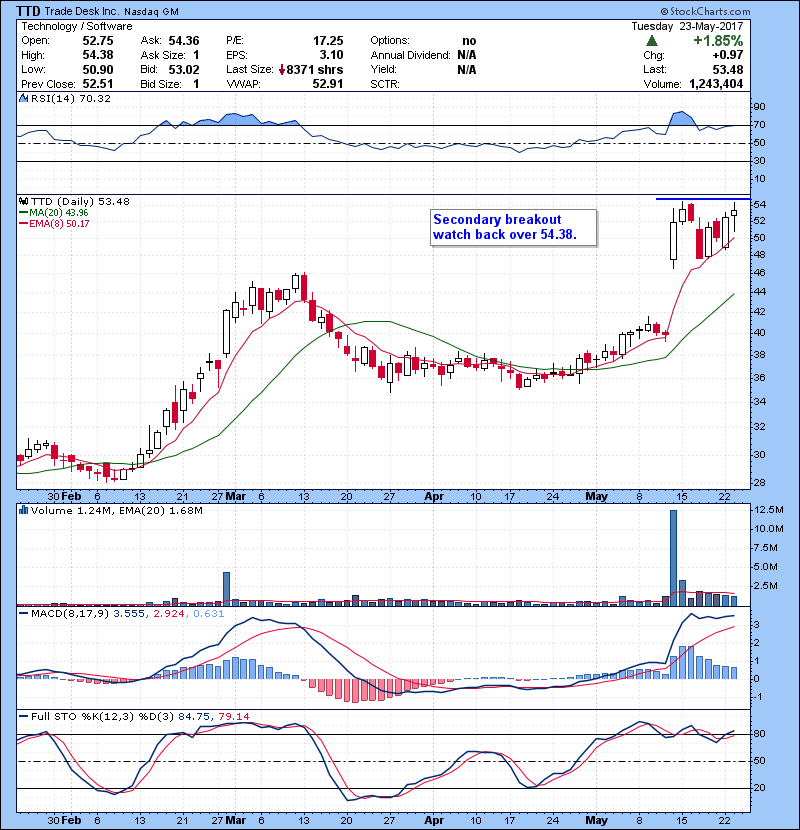Click the High value 54.38 in header
This screenshot has width=800, height=830.
pyautogui.click(x=97, y=55)
